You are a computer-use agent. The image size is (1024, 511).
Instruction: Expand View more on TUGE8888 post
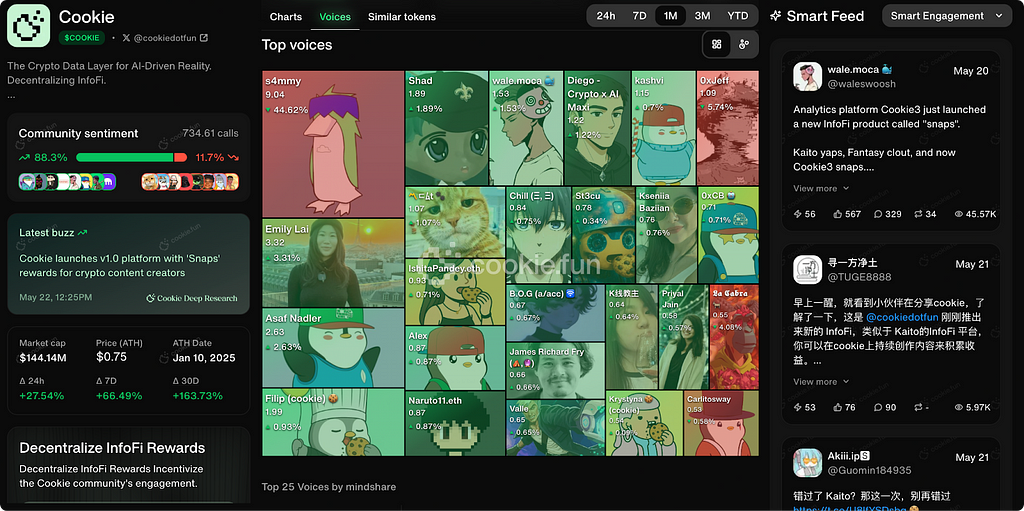point(821,382)
